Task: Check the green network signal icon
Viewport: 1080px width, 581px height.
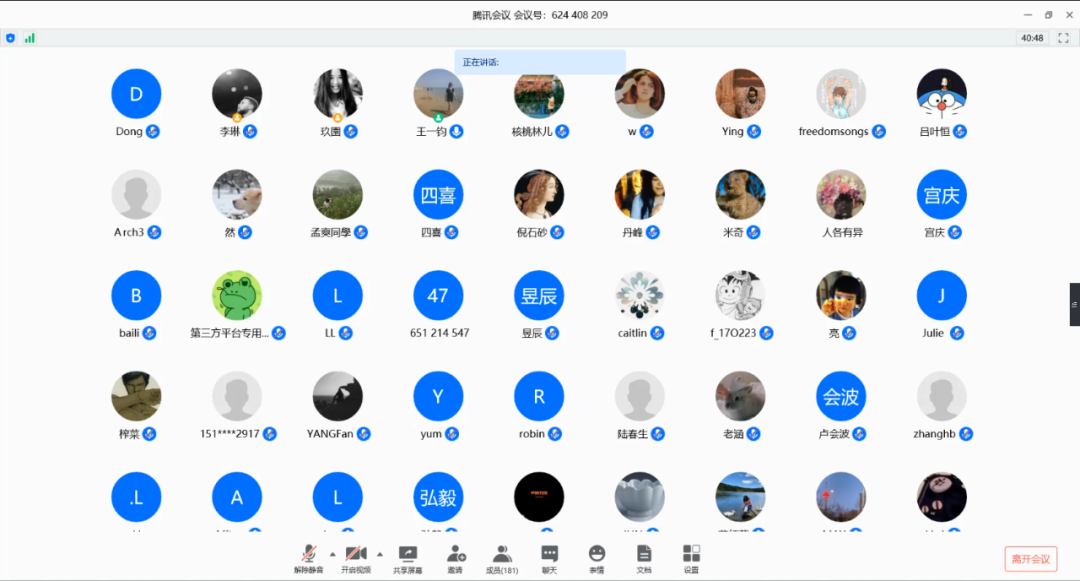Action: 30,38
